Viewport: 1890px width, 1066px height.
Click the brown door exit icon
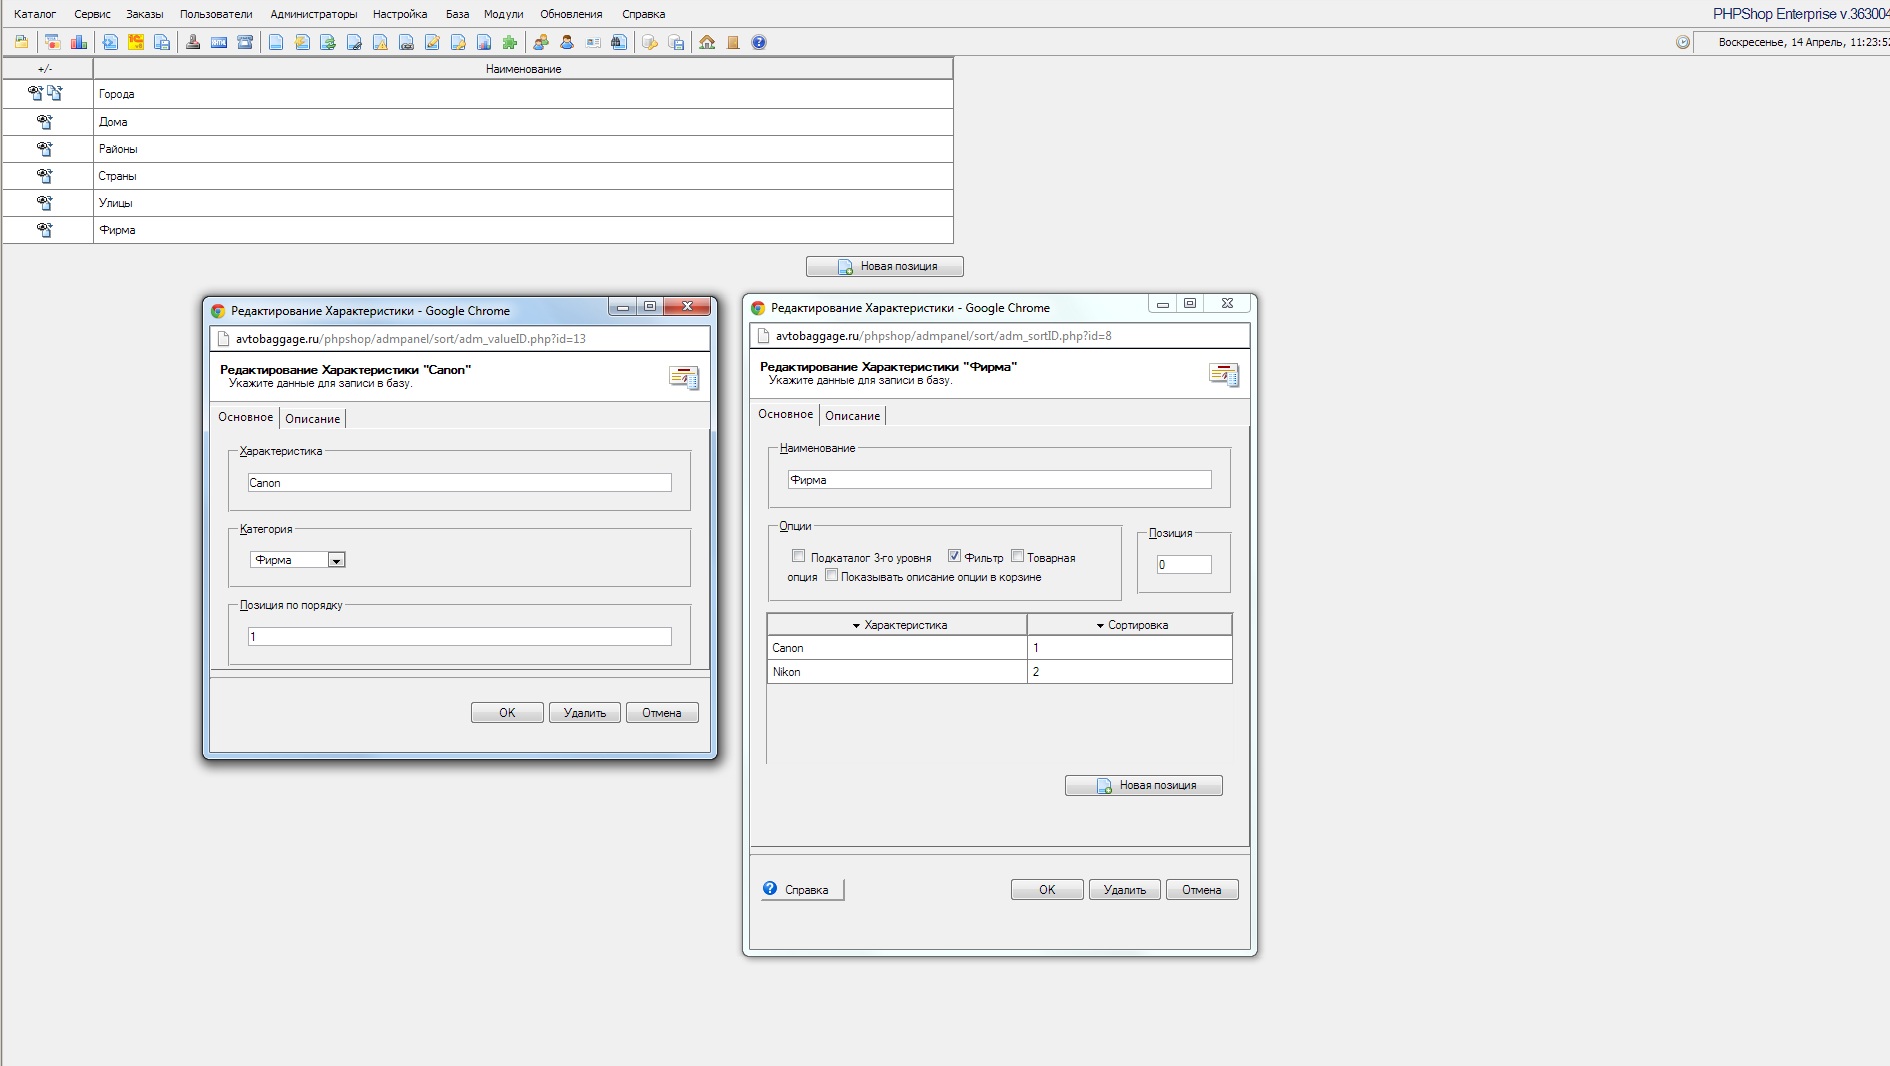[x=733, y=42]
